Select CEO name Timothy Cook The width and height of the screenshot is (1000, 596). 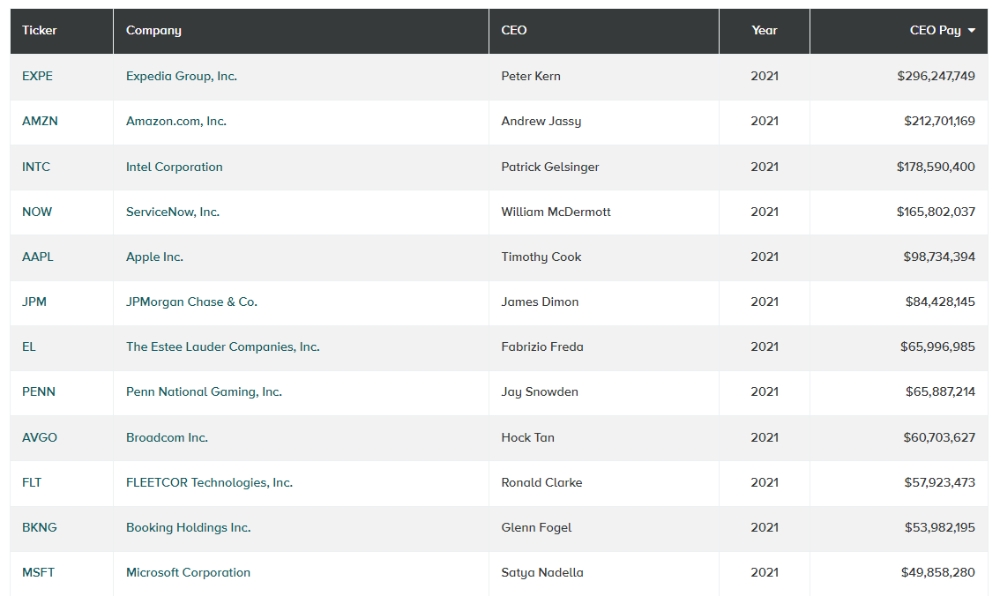[x=541, y=257]
